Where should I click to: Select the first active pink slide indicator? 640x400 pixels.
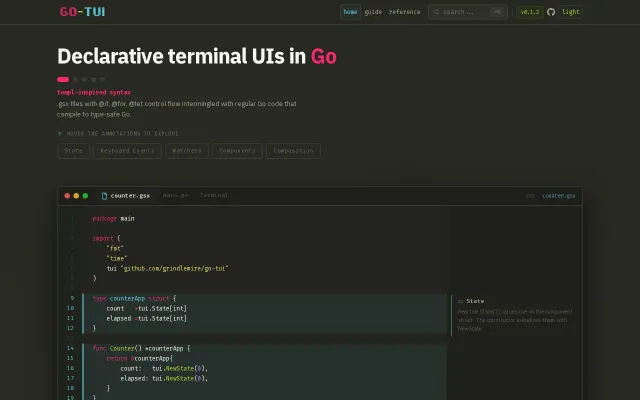tap(63, 80)
